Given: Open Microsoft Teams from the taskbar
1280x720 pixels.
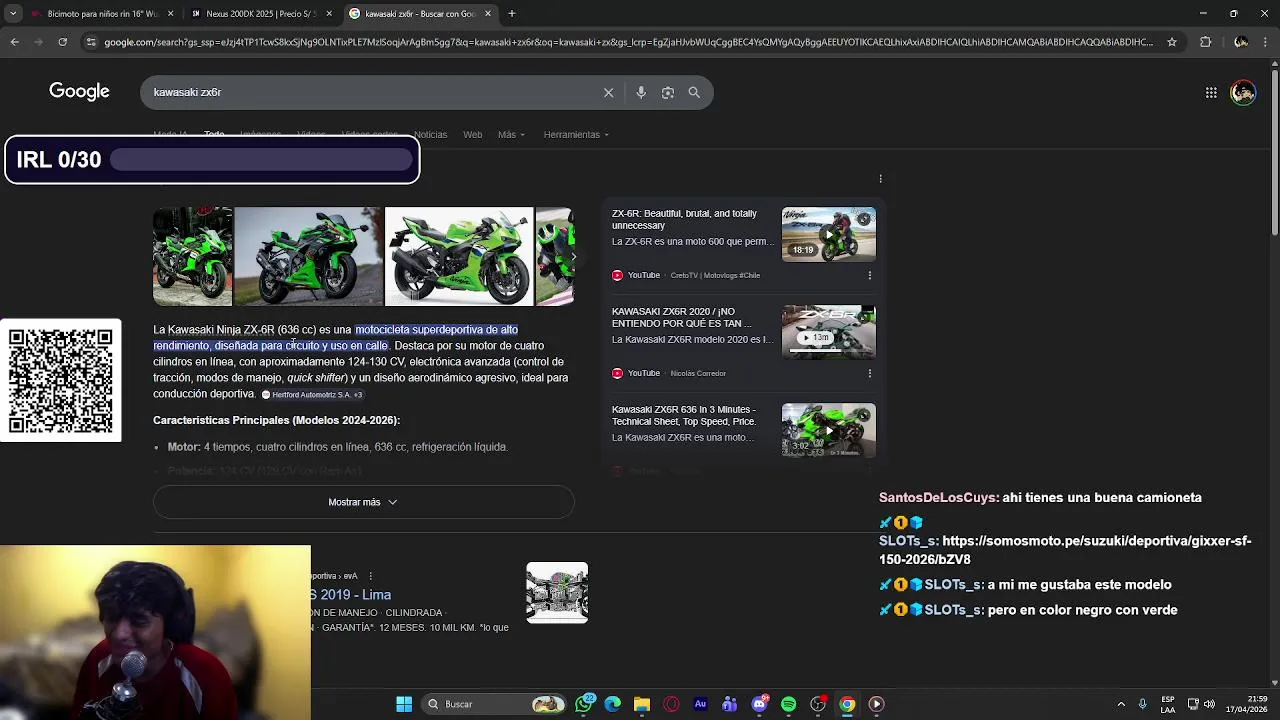Looking at the screenshot, I should tap(730, 704).
